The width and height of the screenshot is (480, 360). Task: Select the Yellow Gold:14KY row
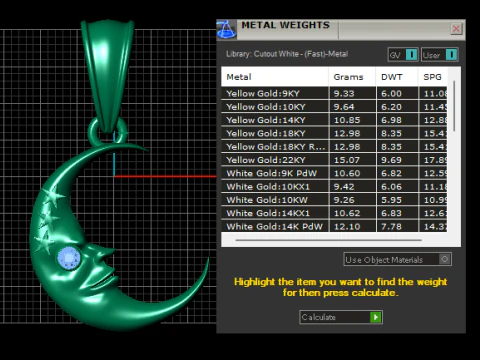point(334,120)
